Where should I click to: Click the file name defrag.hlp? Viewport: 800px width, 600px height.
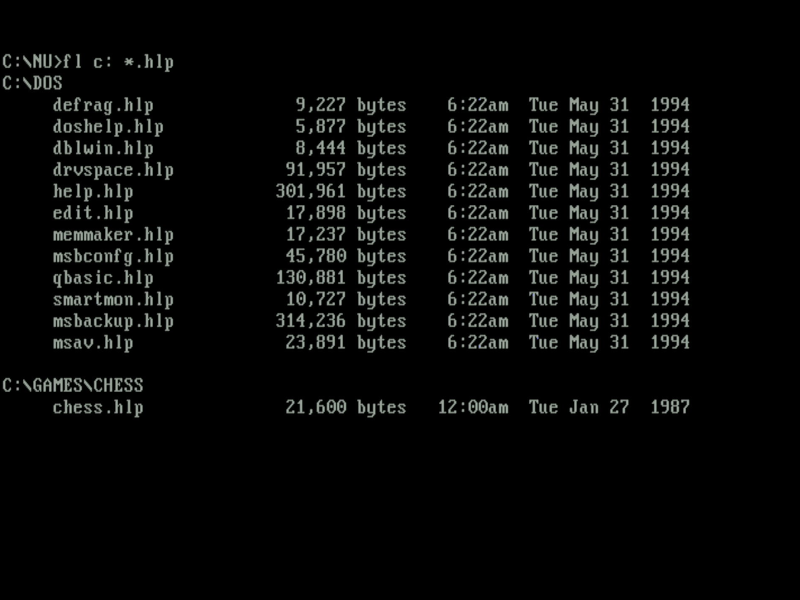point(103,105)
